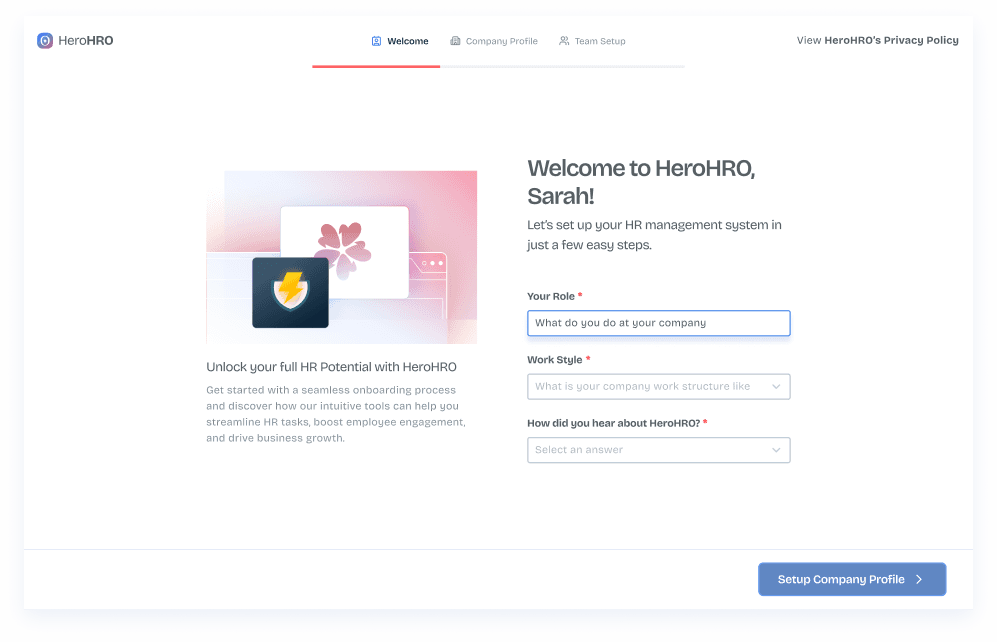Image resolution: width=997 pixels, height=642 pixels.
Task: Open the Work Style dropdown
Action: click(x=659, y=386)
